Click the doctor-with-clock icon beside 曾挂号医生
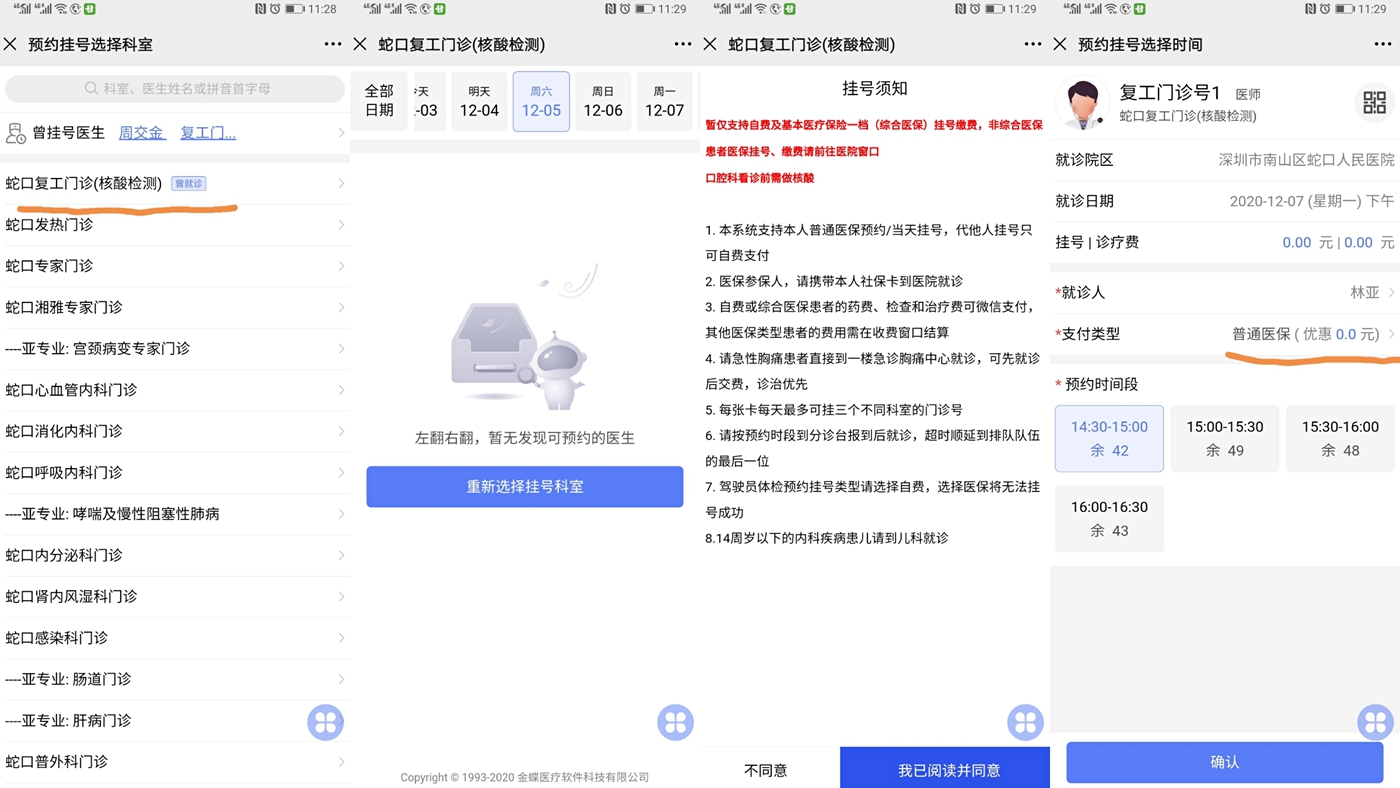 15,132
